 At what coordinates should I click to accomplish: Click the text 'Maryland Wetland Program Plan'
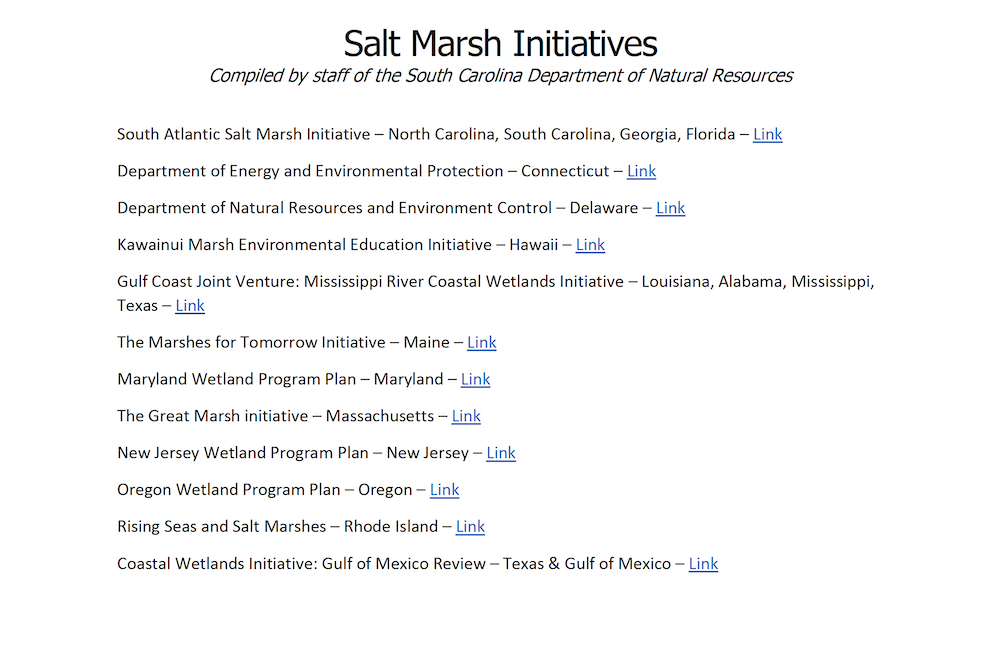[x=237, y=380]
